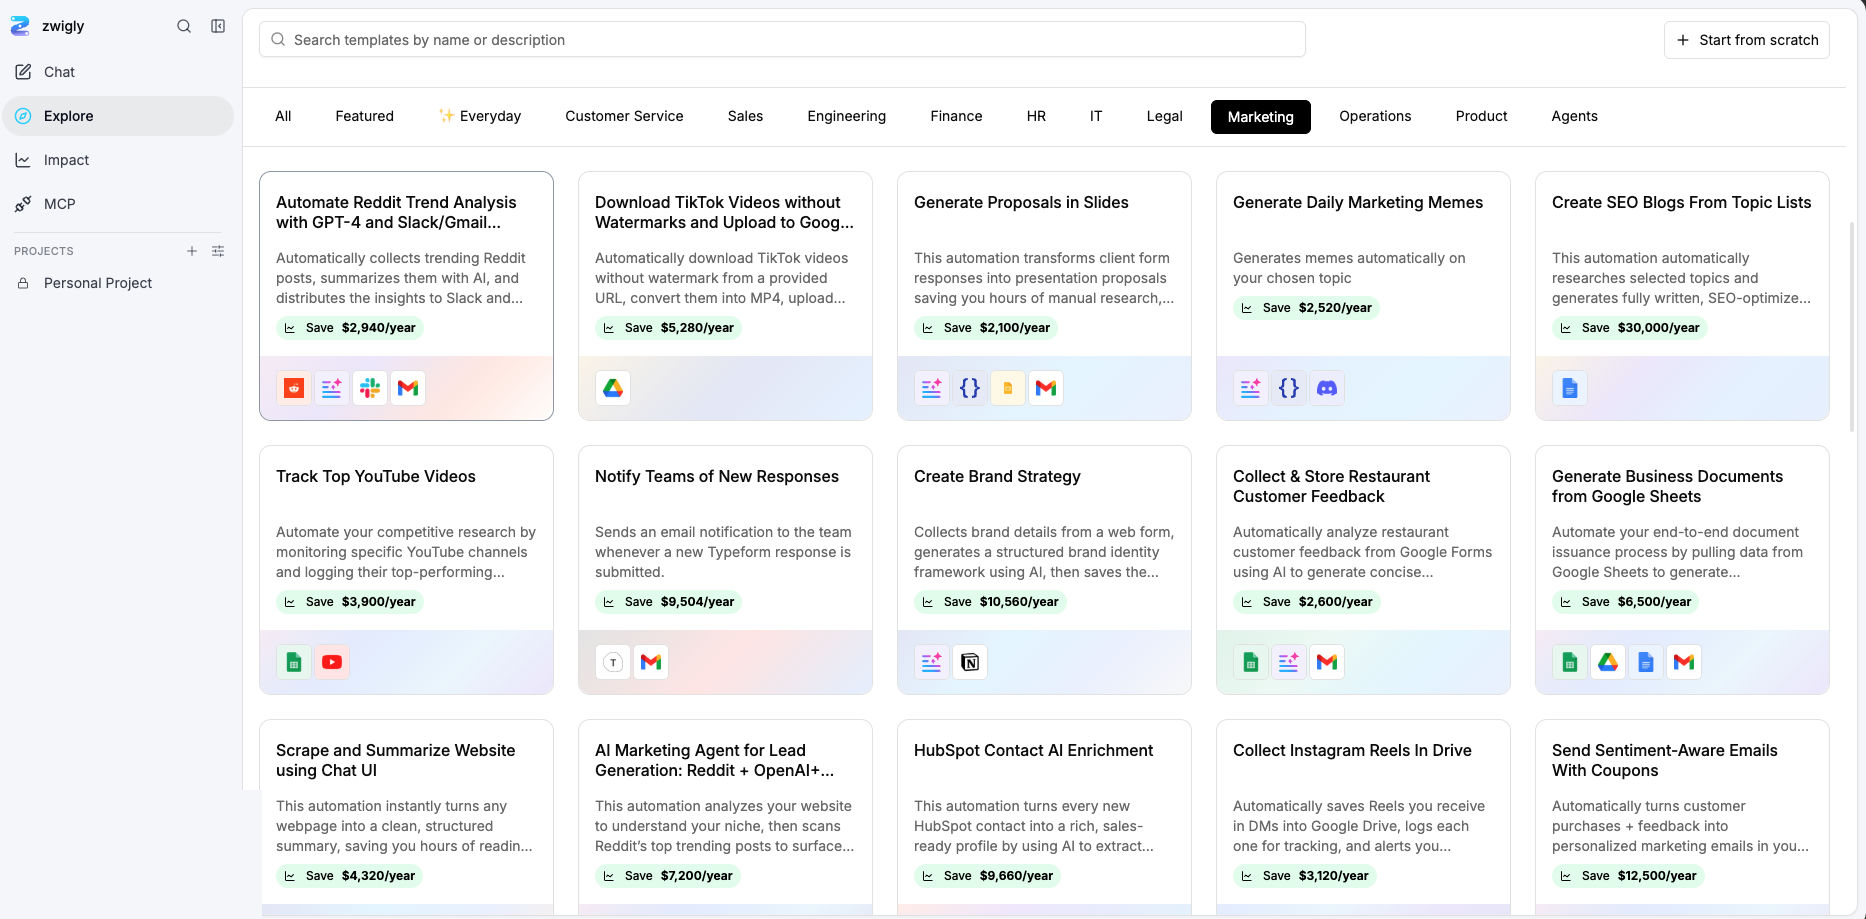This screenshot has height=919, width=1866.
Task: Open Collect & Store Restaurant Customer Feedback title
Action: pyautogui.click(x=1332, y=486)
